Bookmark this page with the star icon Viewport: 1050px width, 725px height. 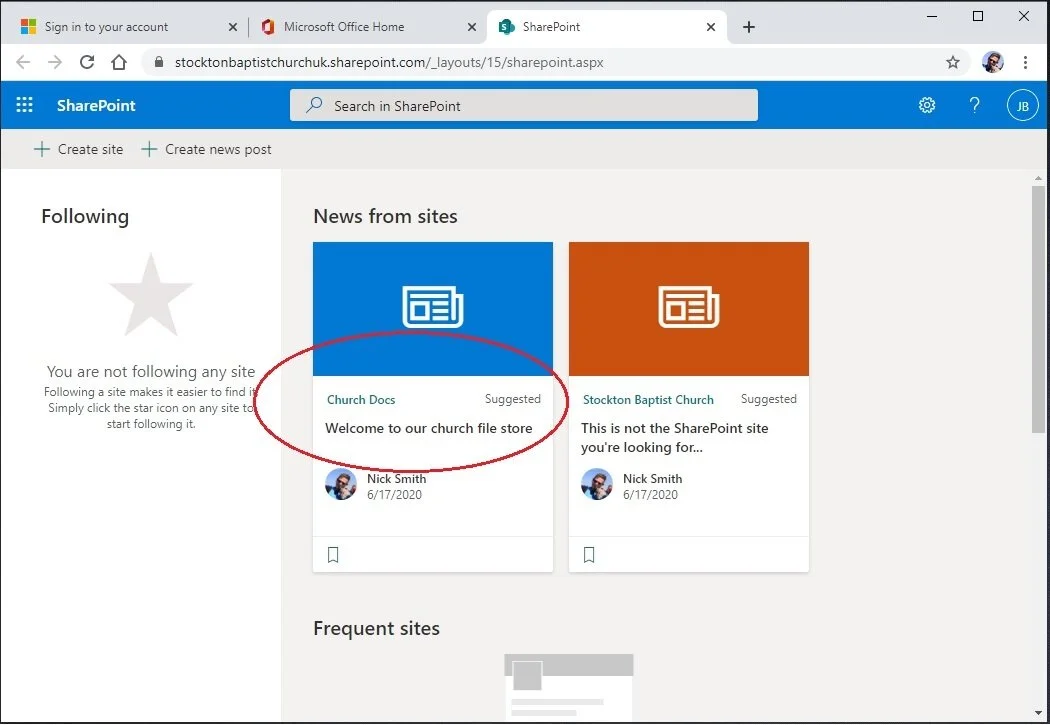(x=953, y=62)
